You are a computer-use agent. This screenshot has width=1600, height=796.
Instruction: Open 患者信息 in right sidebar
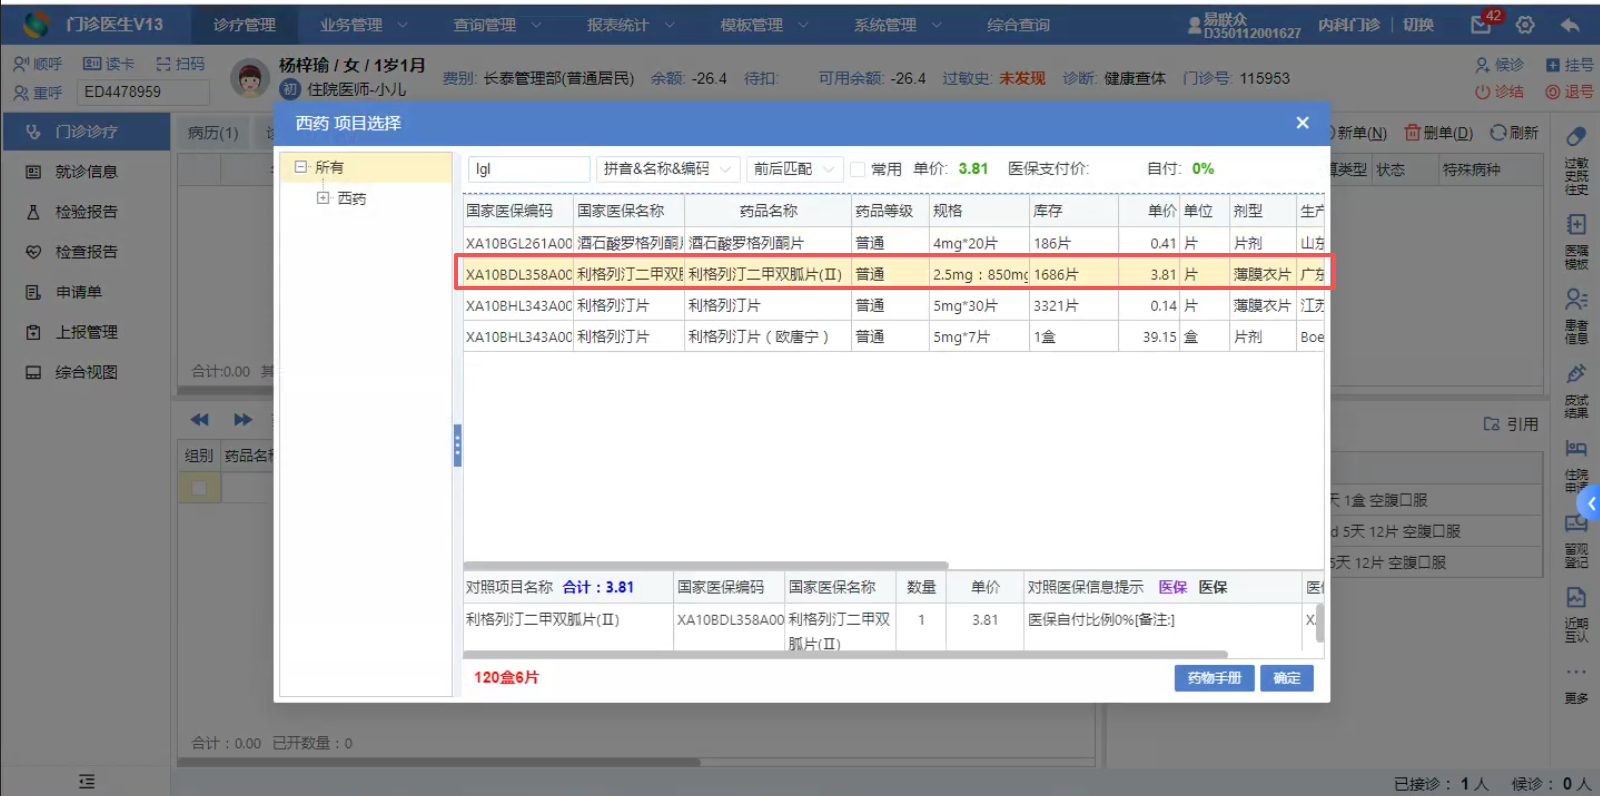click(x=1576, y=315)
